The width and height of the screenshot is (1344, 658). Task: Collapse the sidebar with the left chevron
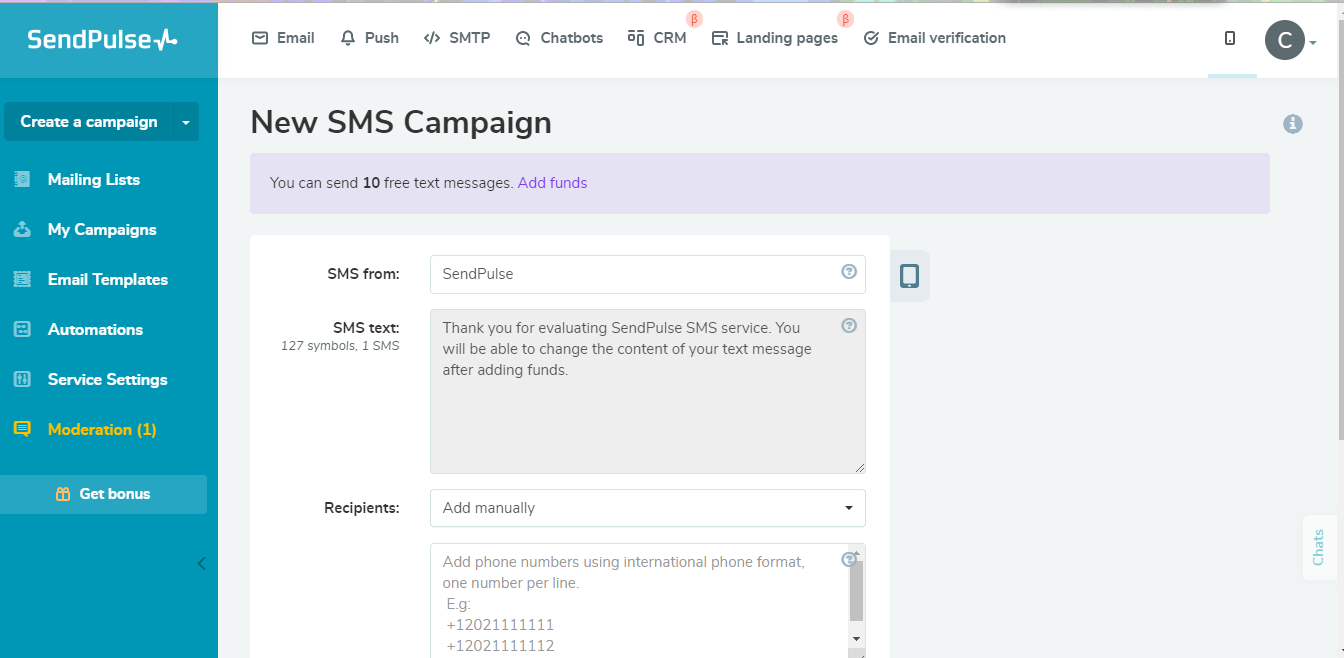[x=202, y=563]
